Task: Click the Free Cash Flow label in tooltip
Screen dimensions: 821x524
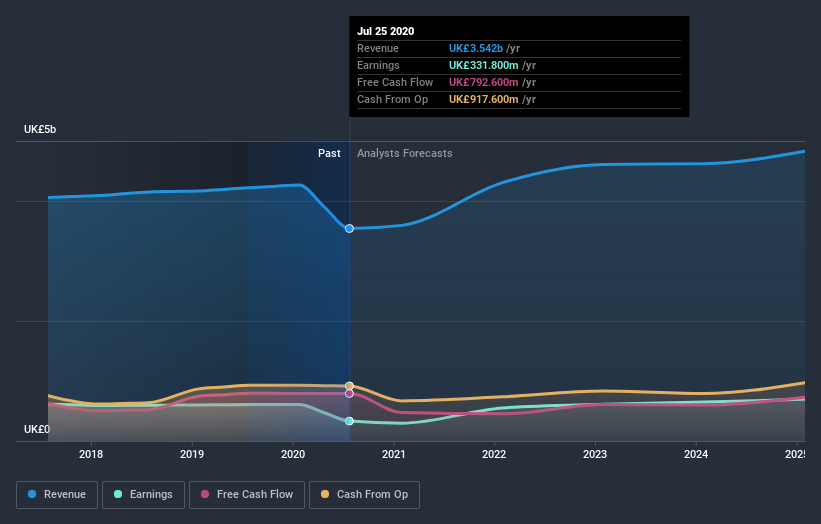Action: [395, 82]
